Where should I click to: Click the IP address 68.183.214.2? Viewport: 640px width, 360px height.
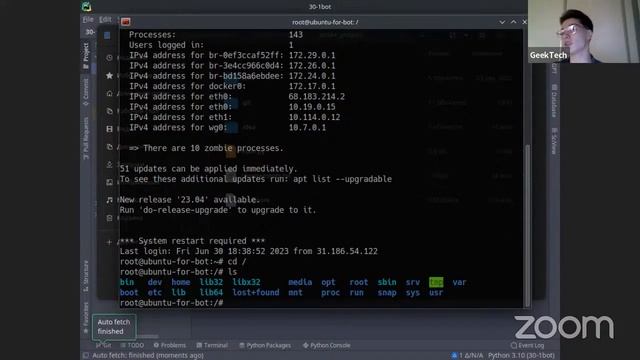point(317,97)
